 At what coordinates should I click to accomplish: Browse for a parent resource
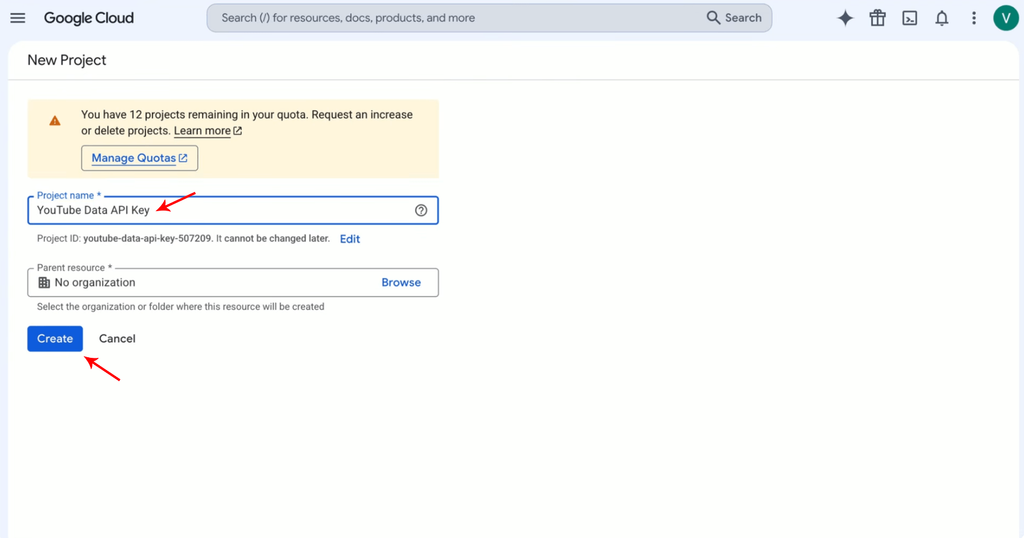(401, 283)
